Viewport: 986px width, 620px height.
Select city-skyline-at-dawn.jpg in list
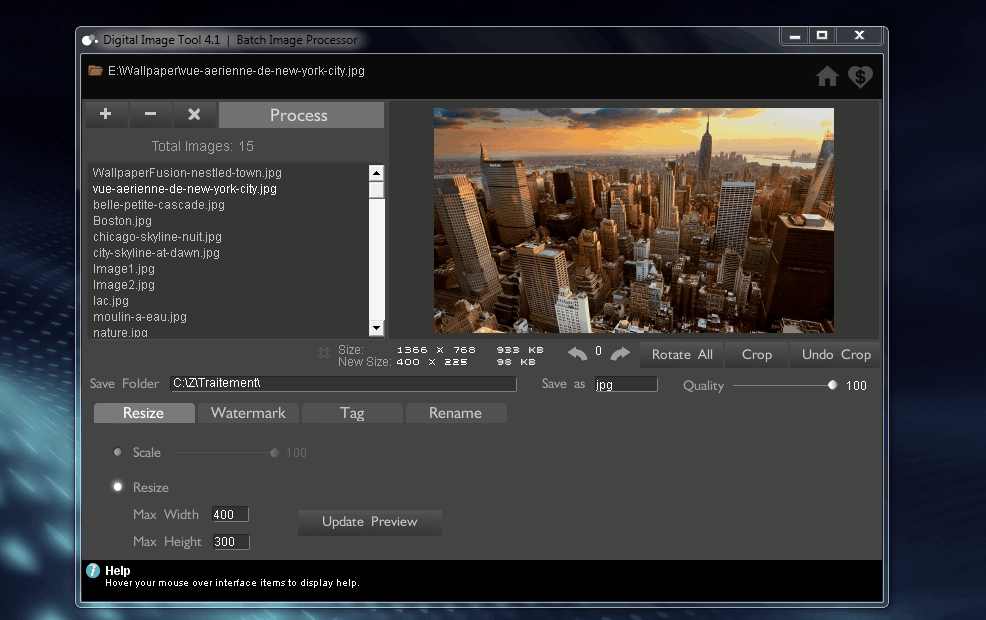157,253
